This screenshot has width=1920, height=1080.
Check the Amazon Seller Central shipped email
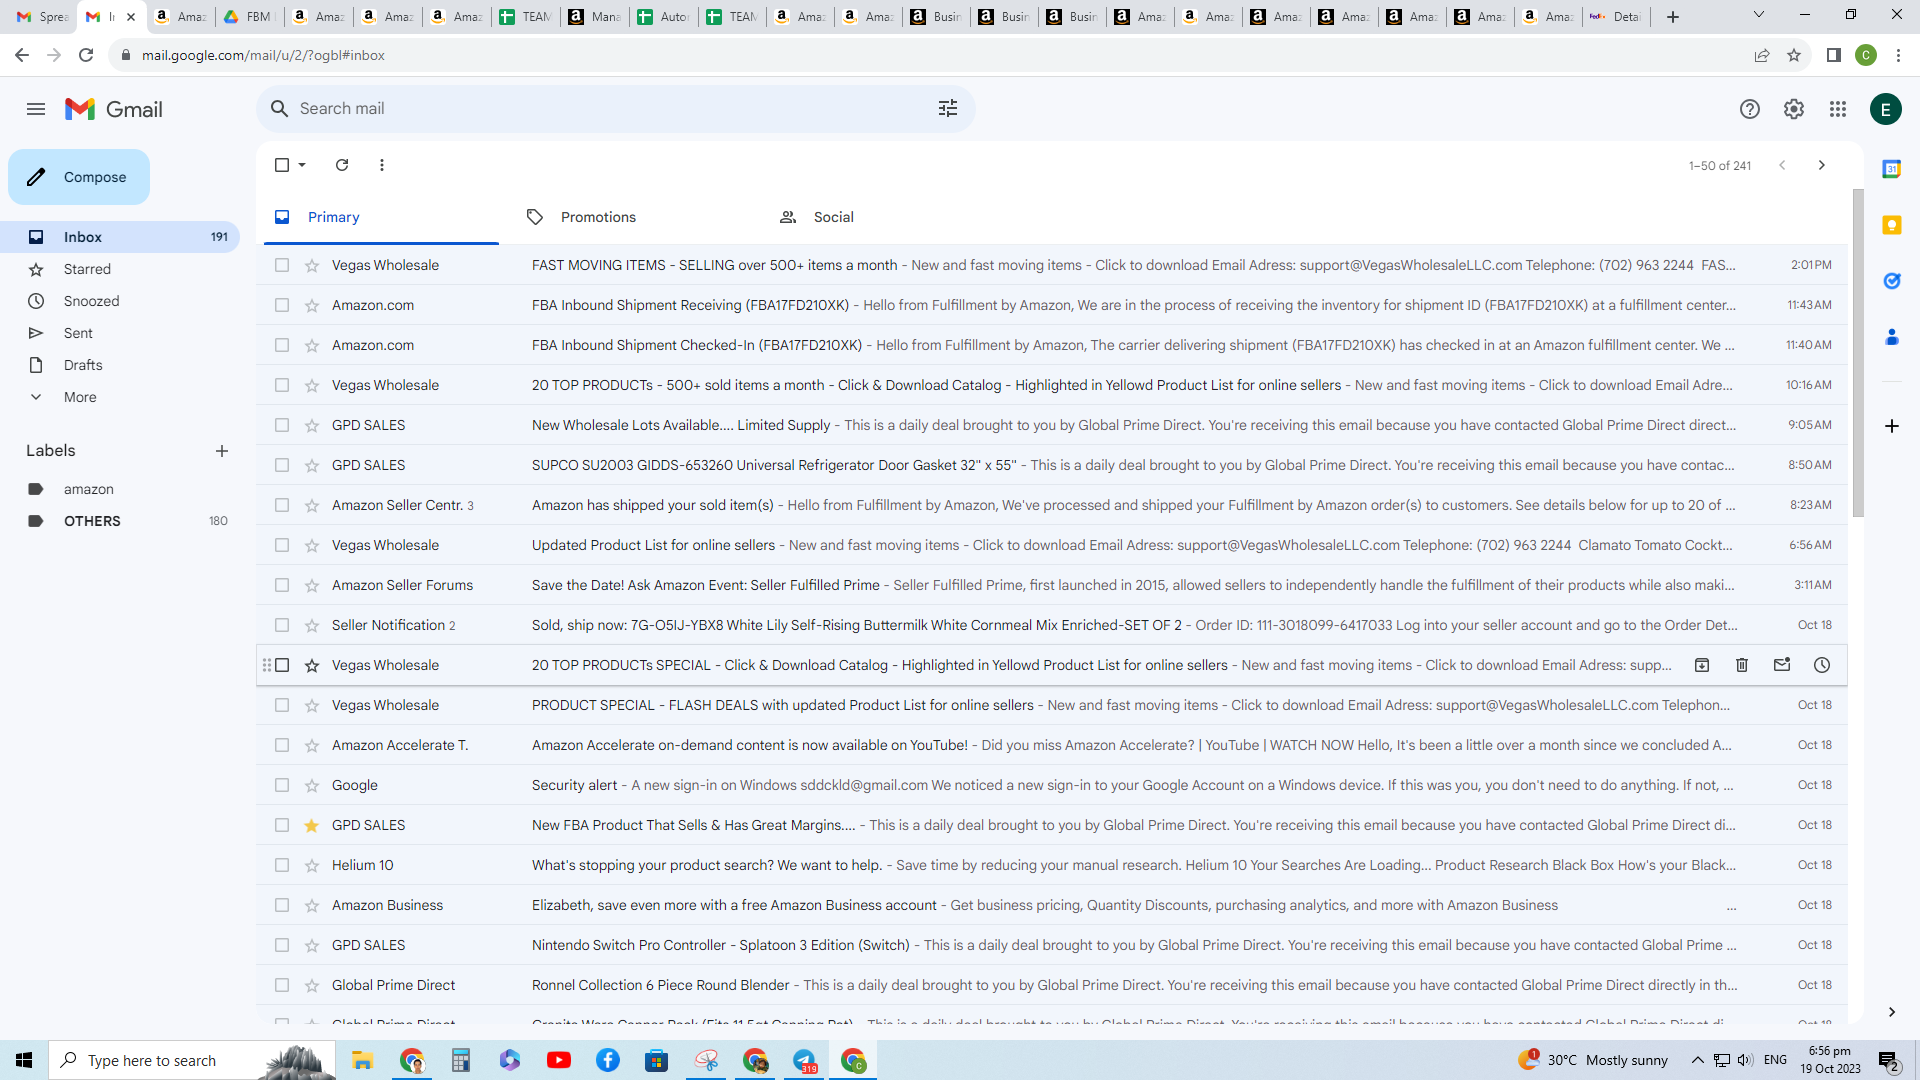click(282, 505)
